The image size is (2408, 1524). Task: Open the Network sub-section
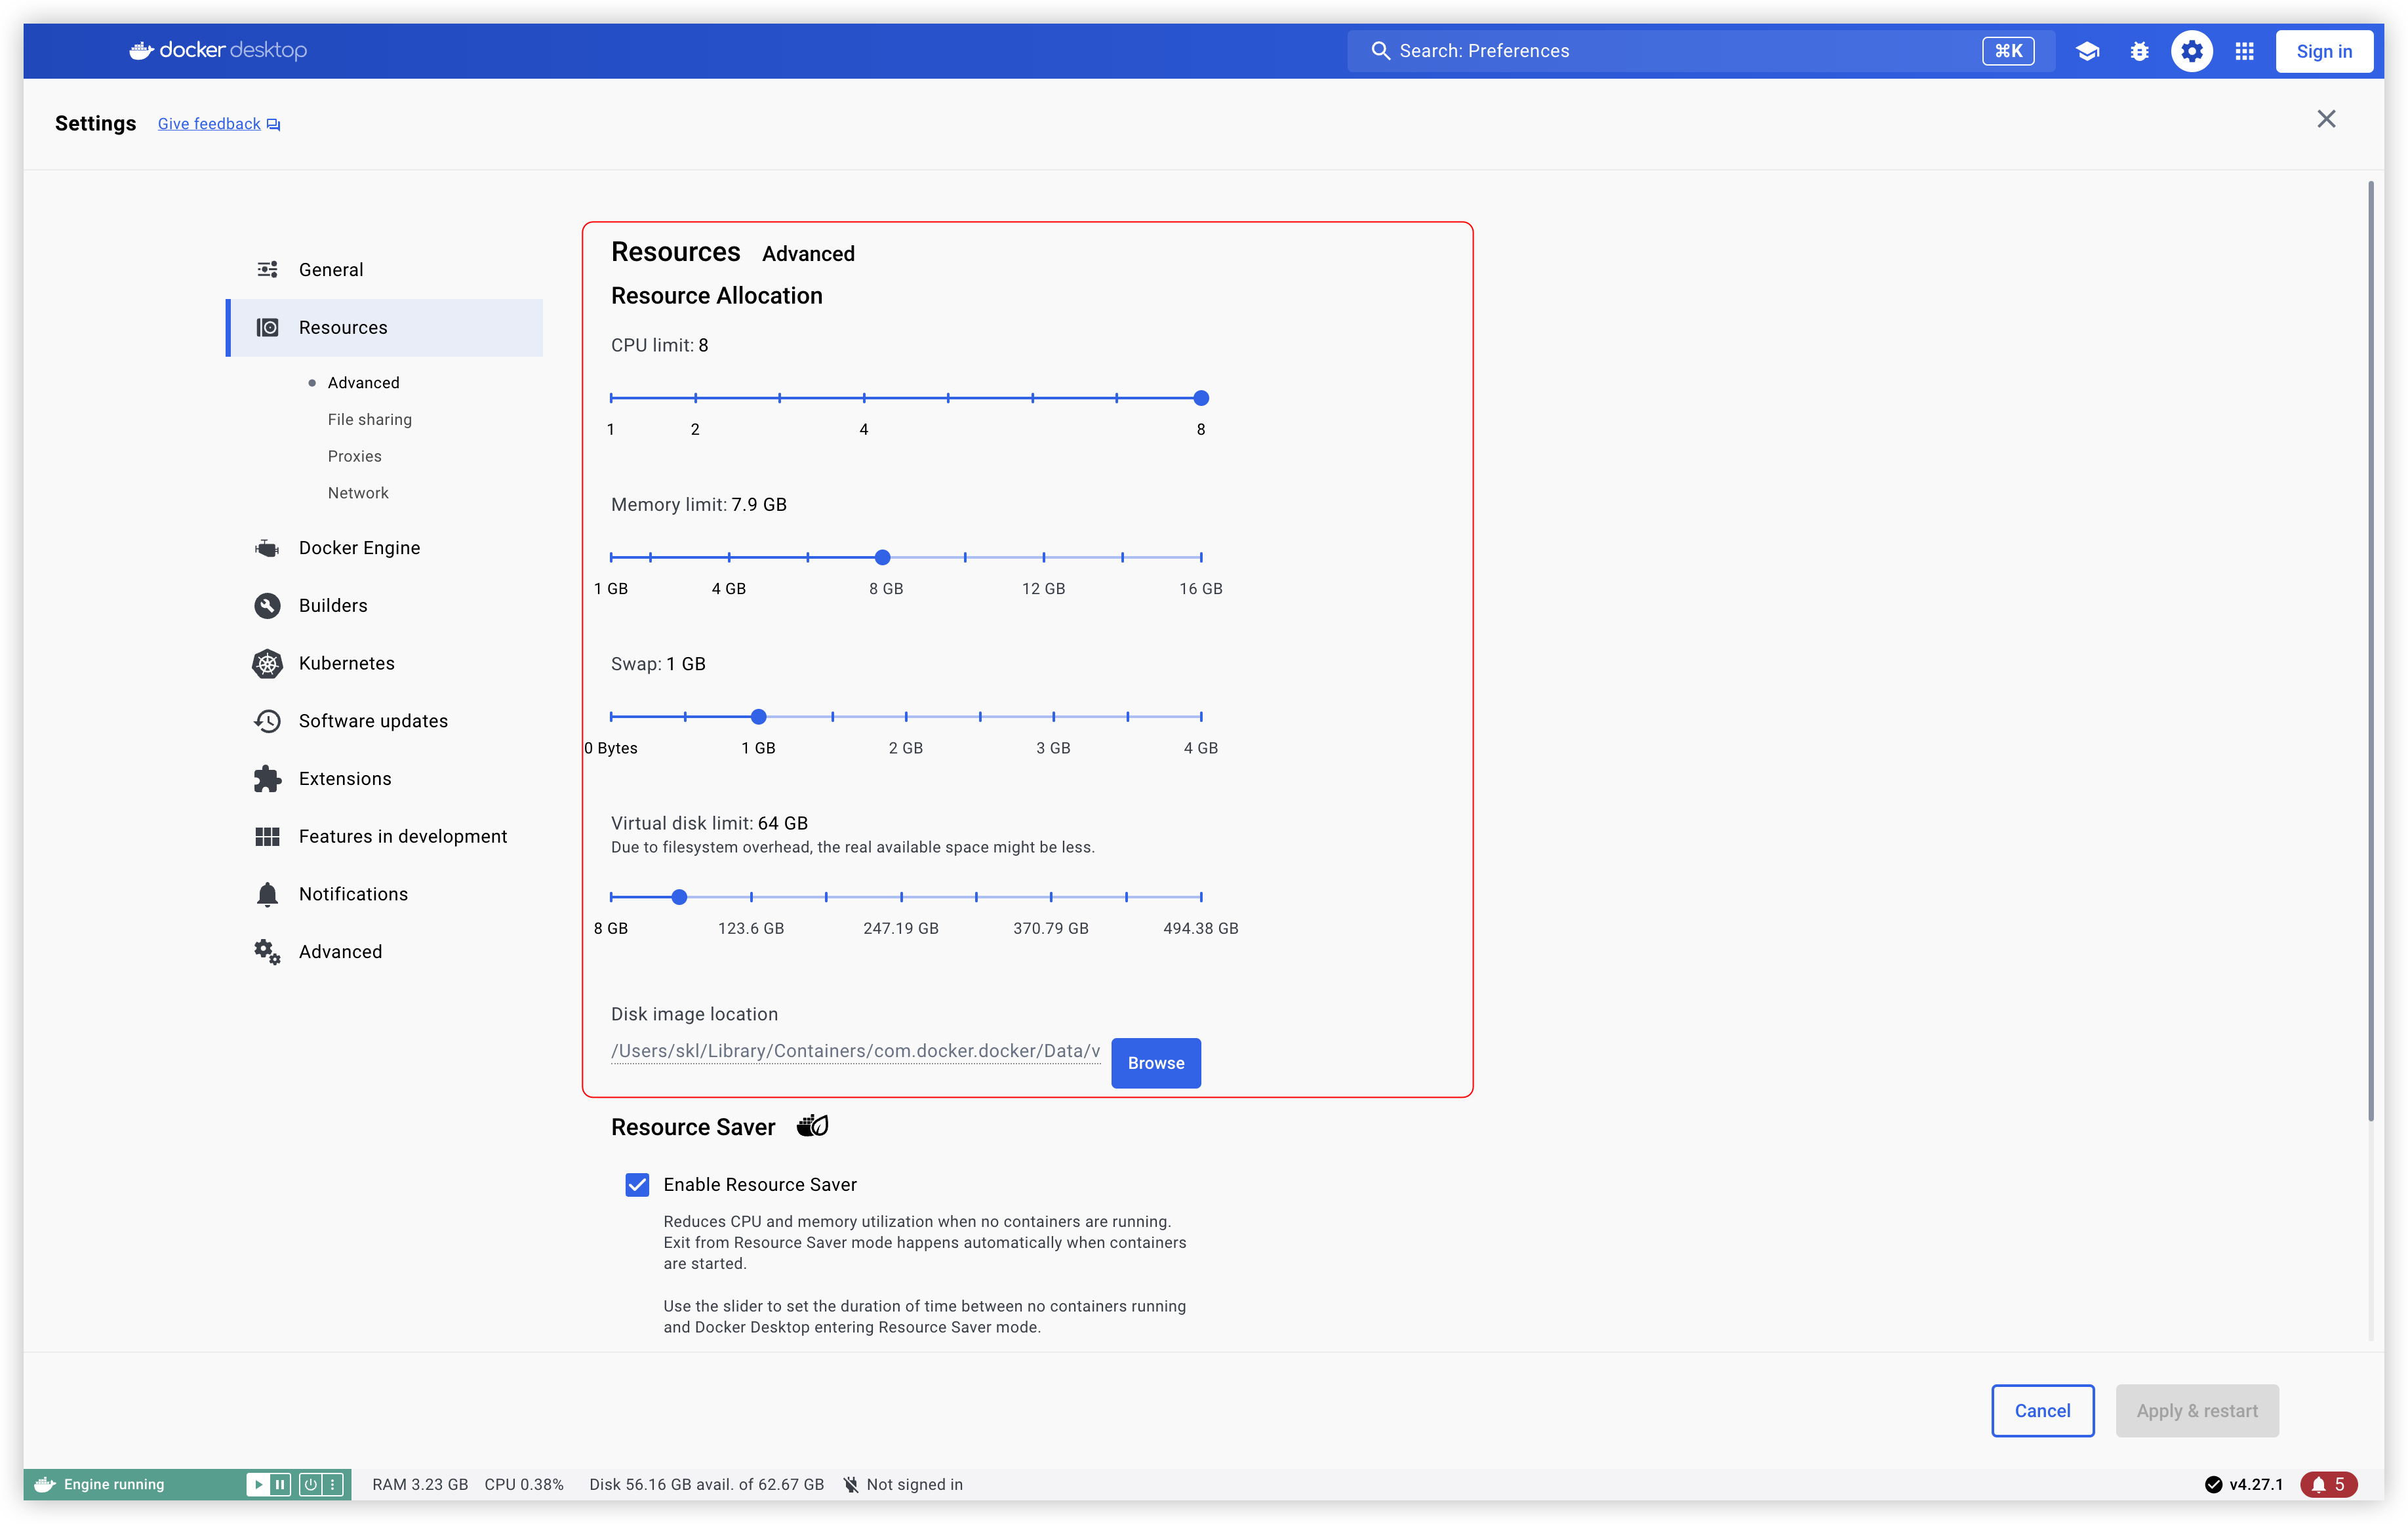[x=358, y=493]
